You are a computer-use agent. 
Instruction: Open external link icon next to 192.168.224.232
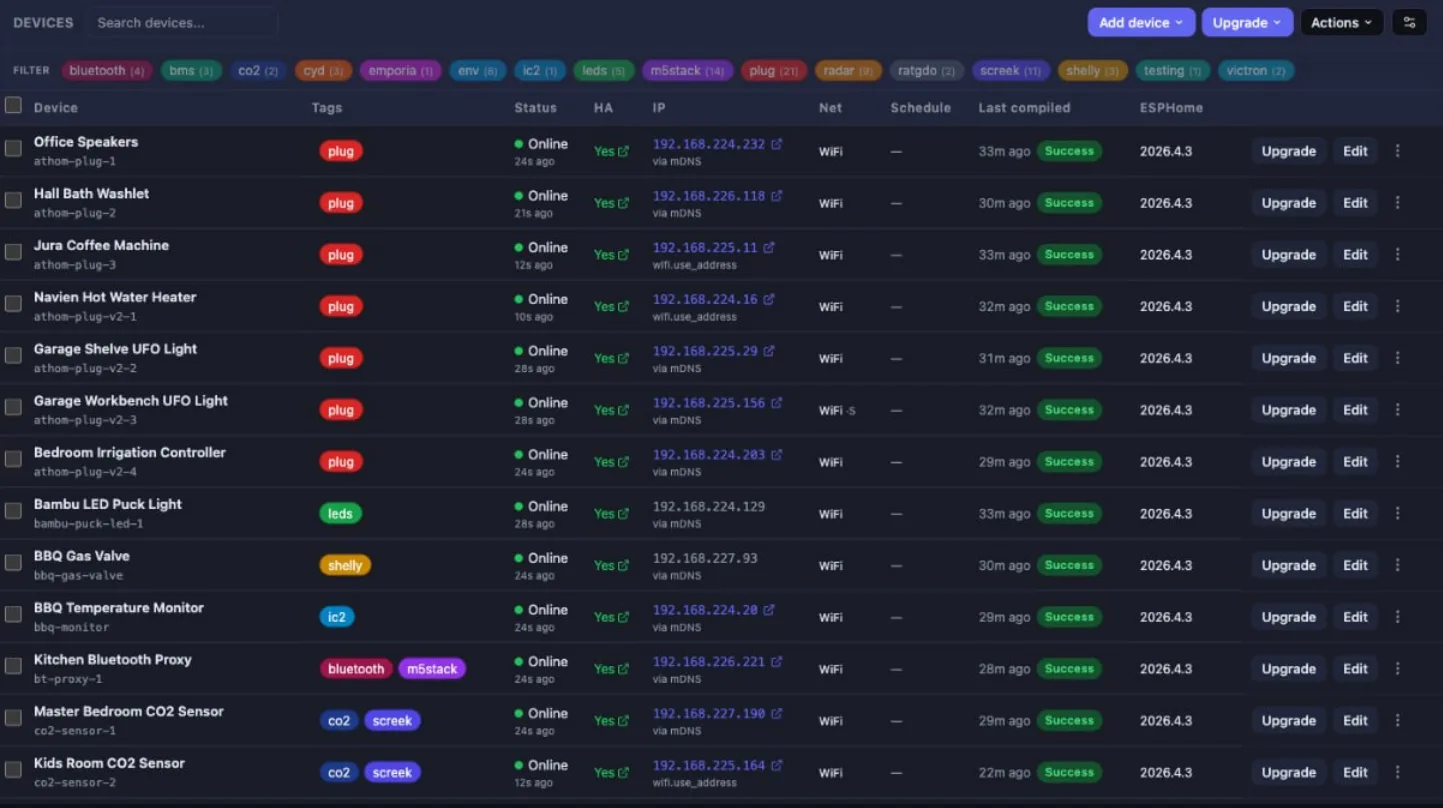pos(777,144)
